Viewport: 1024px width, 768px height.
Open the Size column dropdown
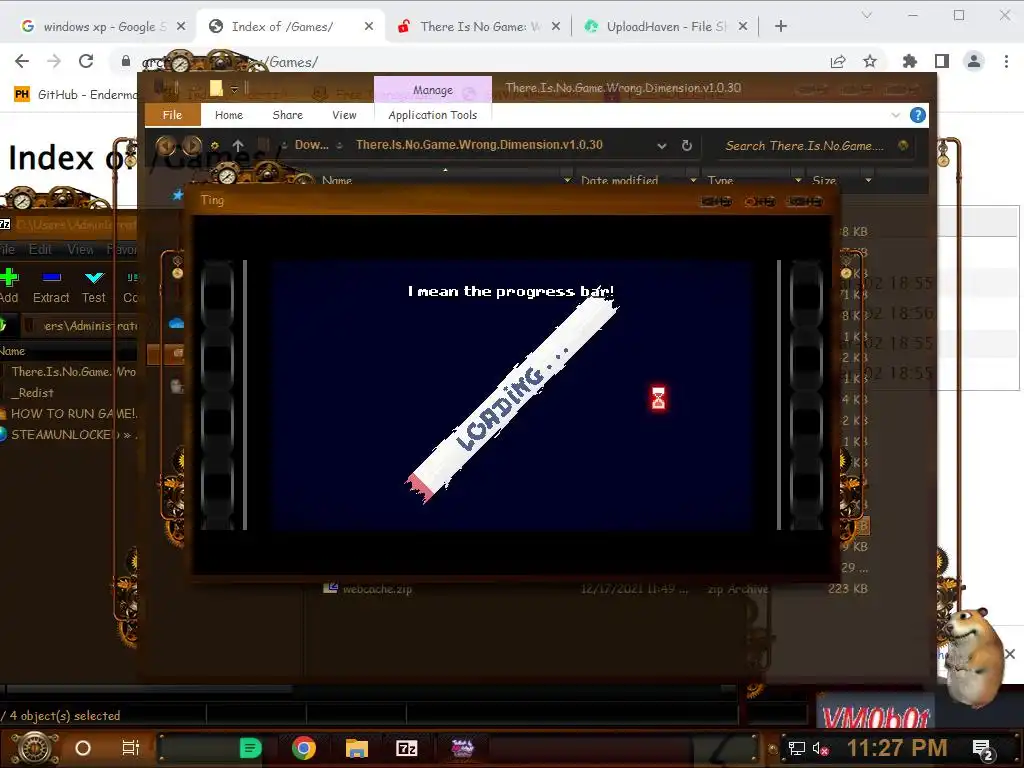pyautogui.click(x=868, y=180)
